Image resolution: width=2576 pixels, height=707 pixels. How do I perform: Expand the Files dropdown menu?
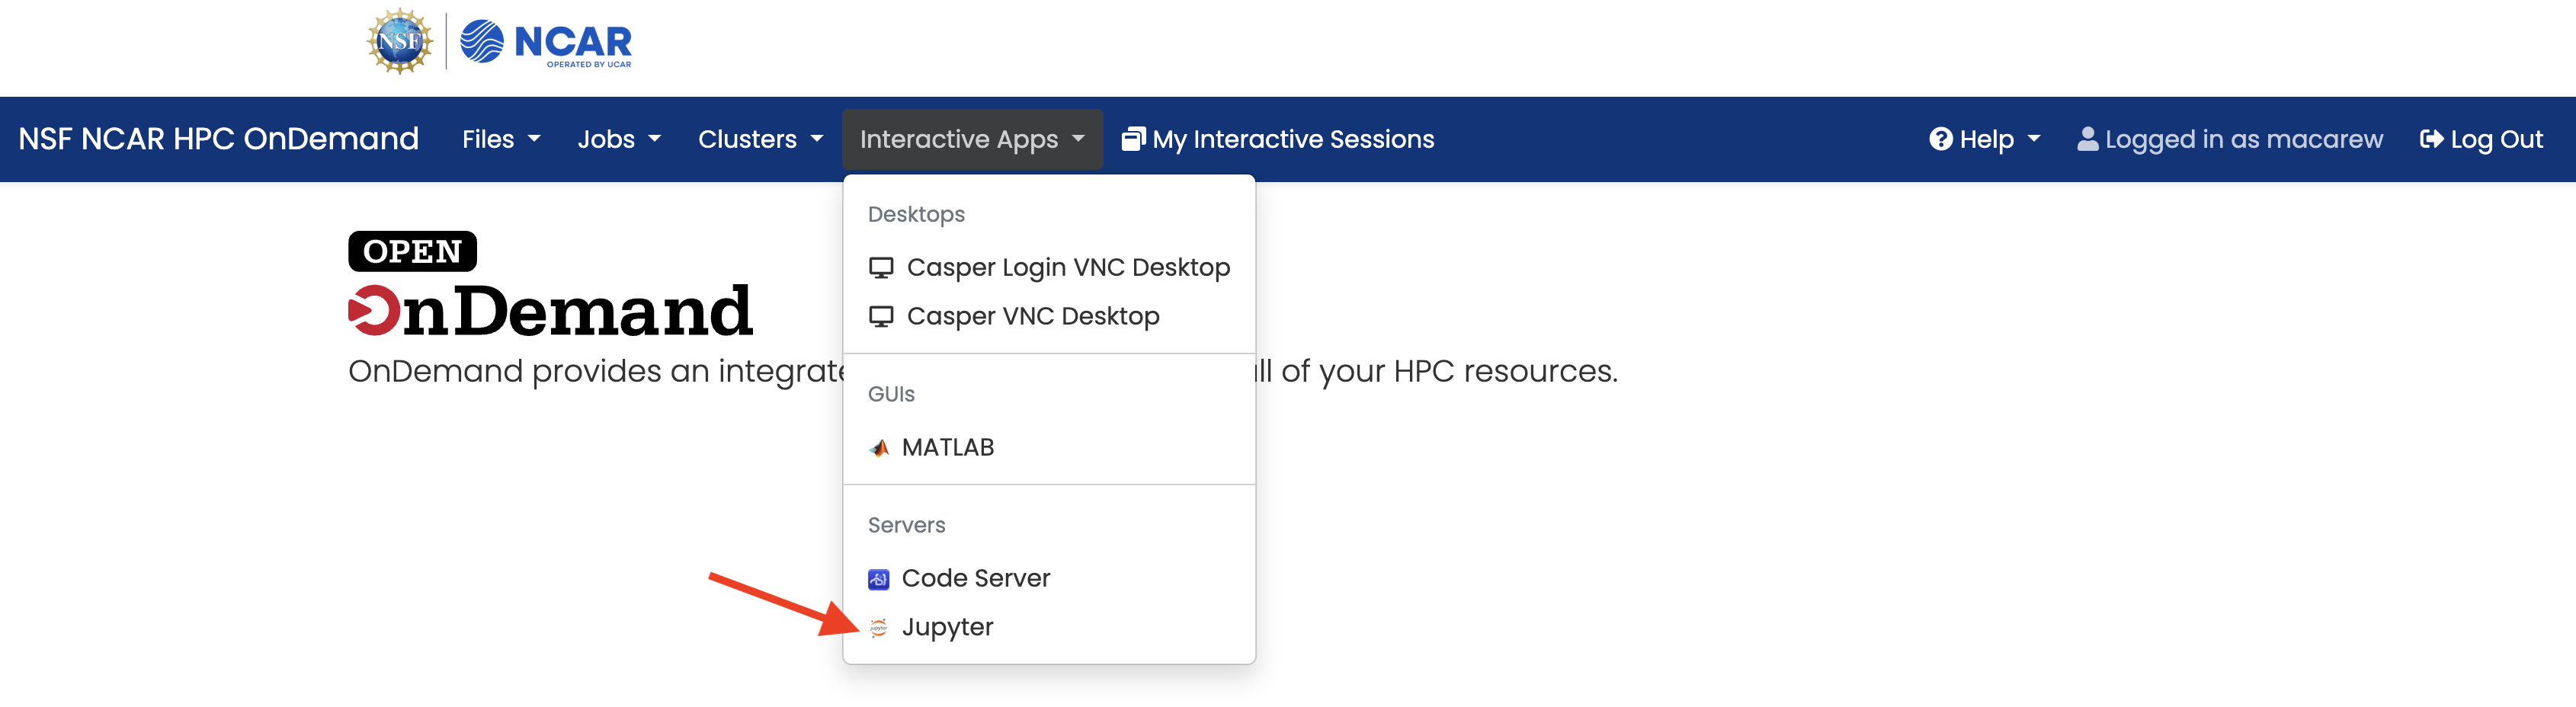click(x=501, y=139)
